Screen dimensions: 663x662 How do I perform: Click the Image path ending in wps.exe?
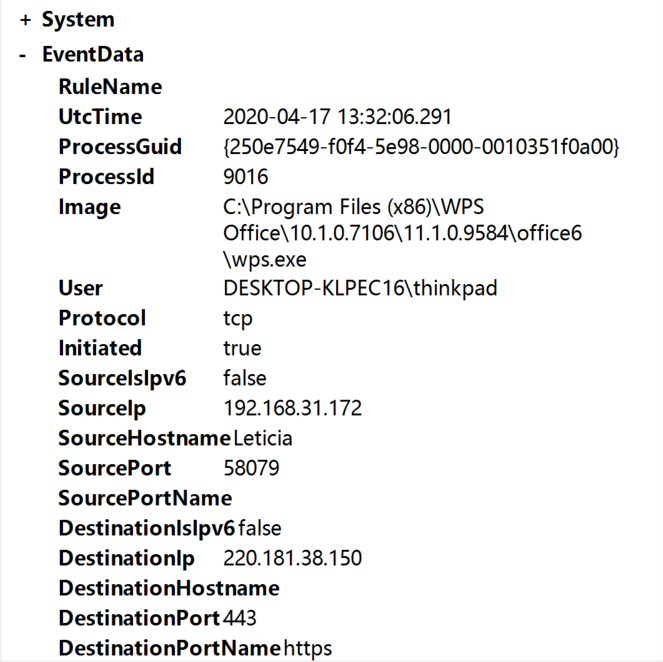pos(402,233)
